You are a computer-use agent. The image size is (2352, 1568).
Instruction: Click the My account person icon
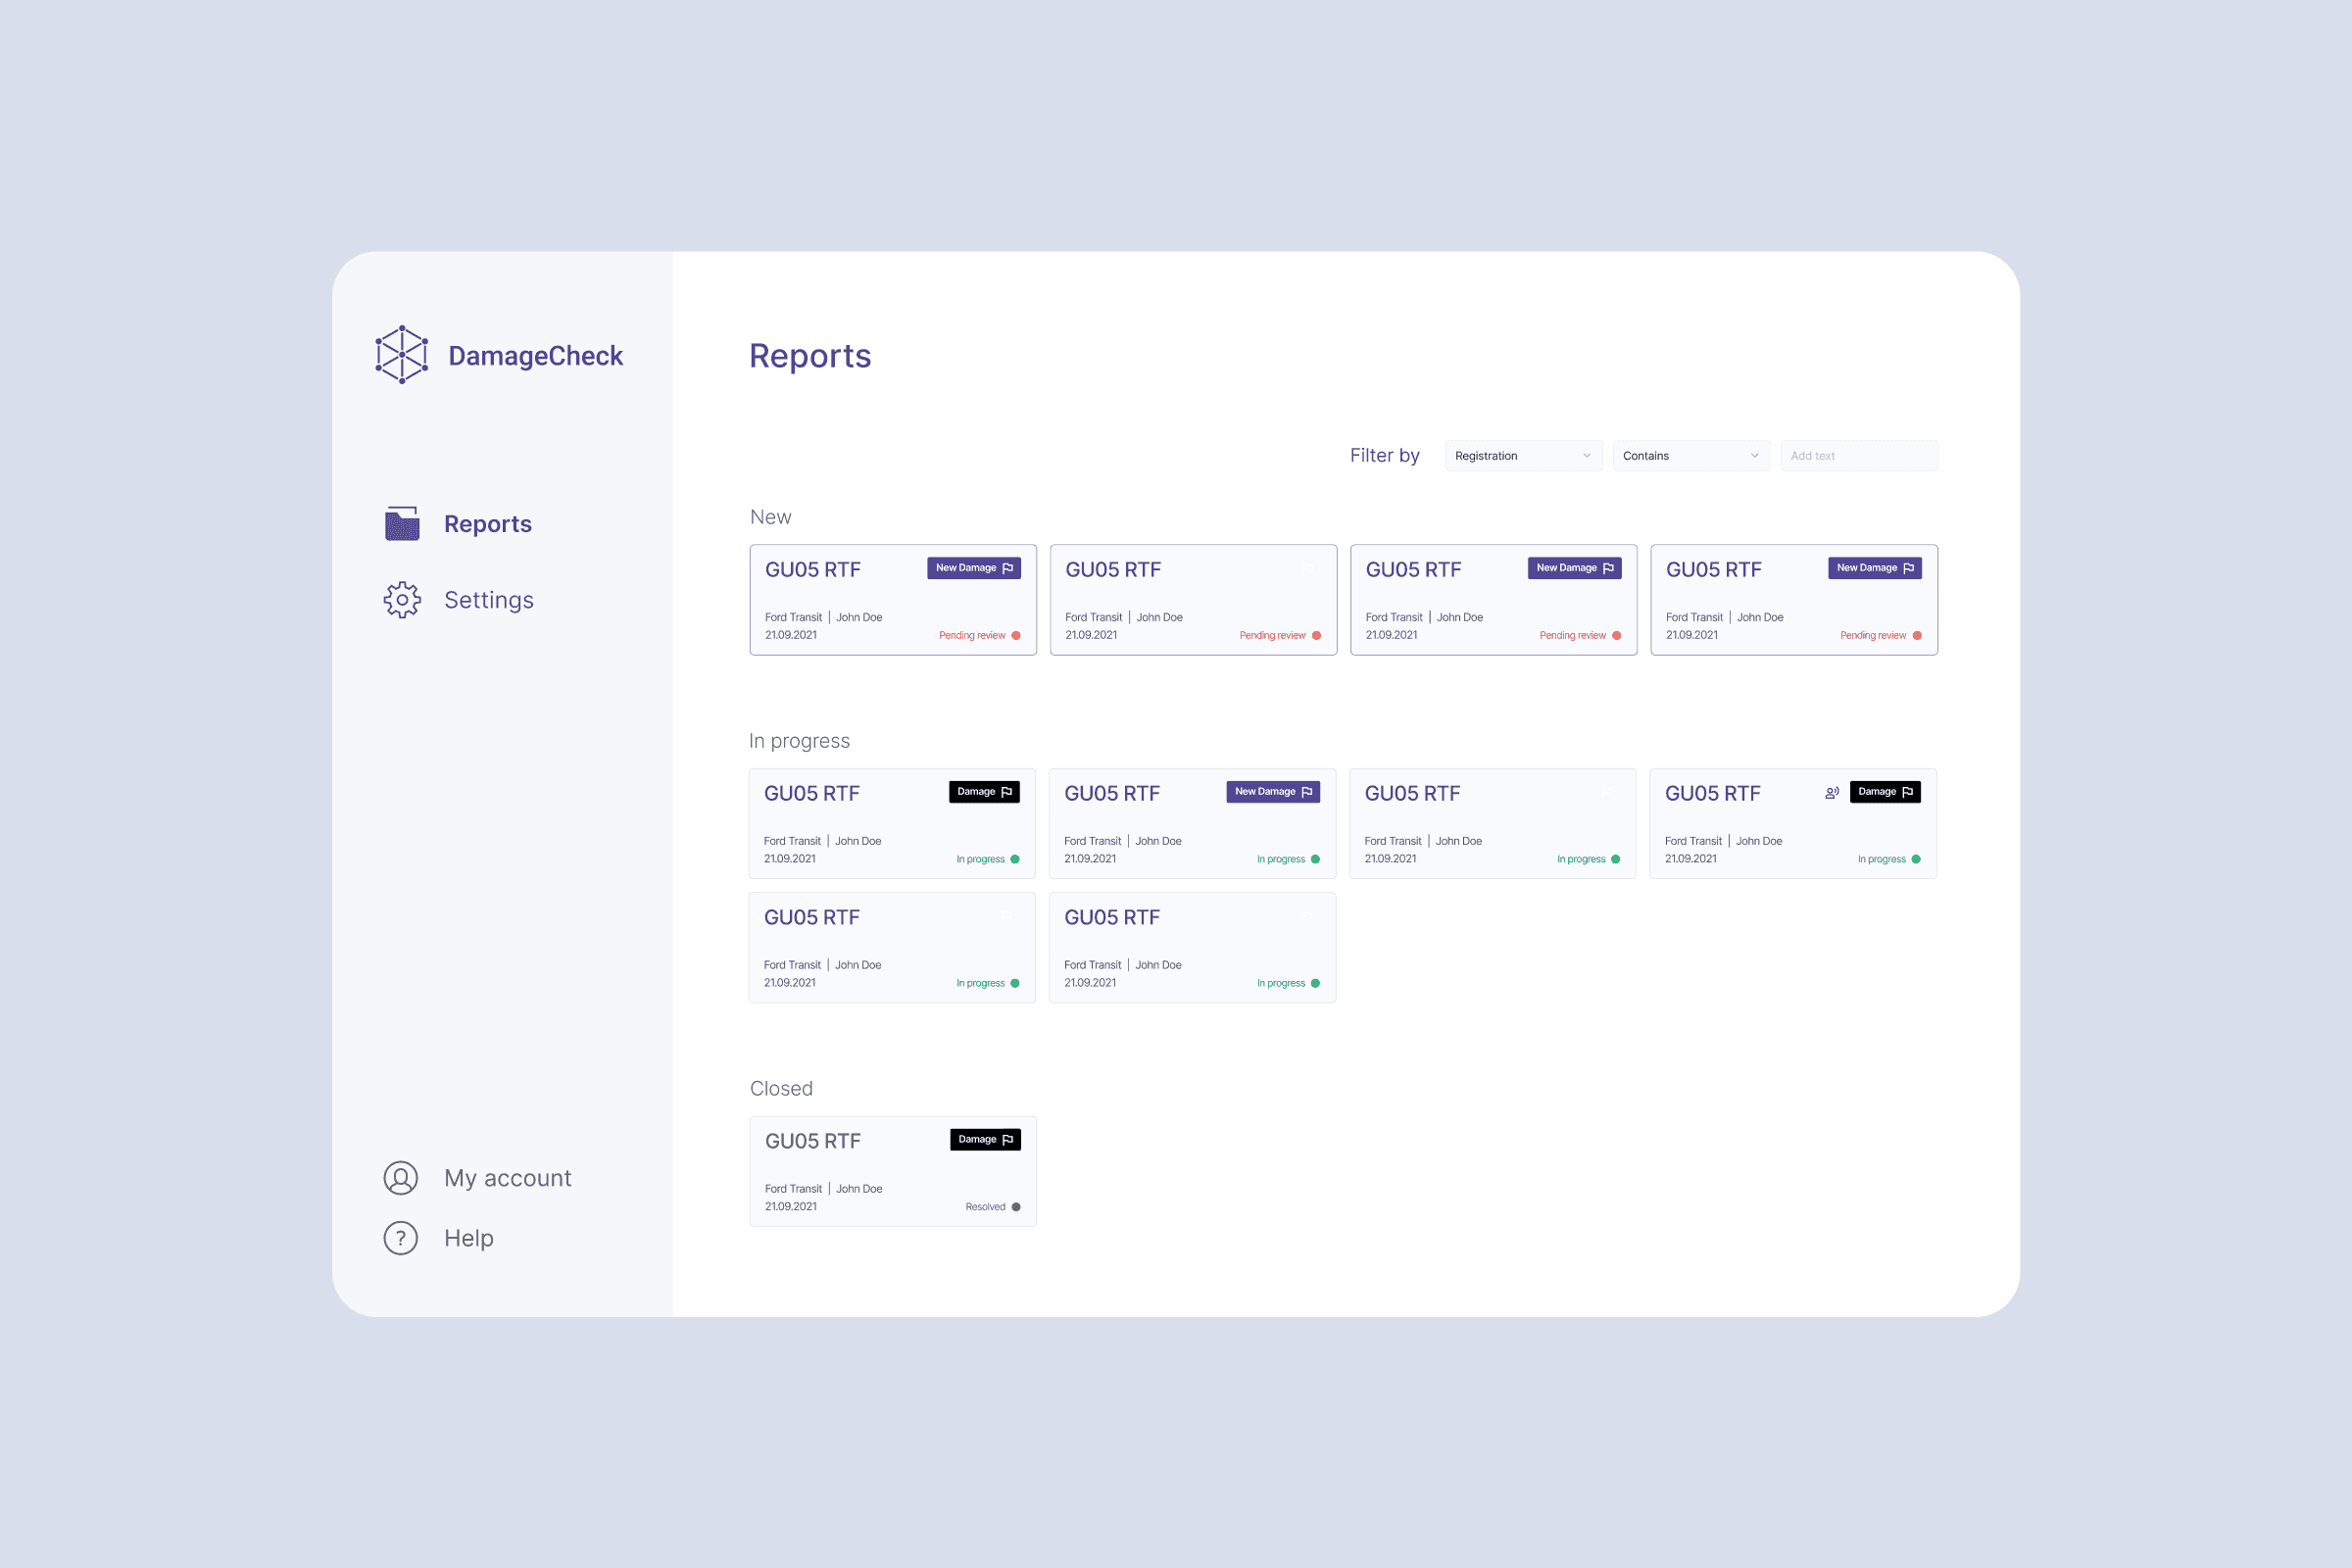400,1178
